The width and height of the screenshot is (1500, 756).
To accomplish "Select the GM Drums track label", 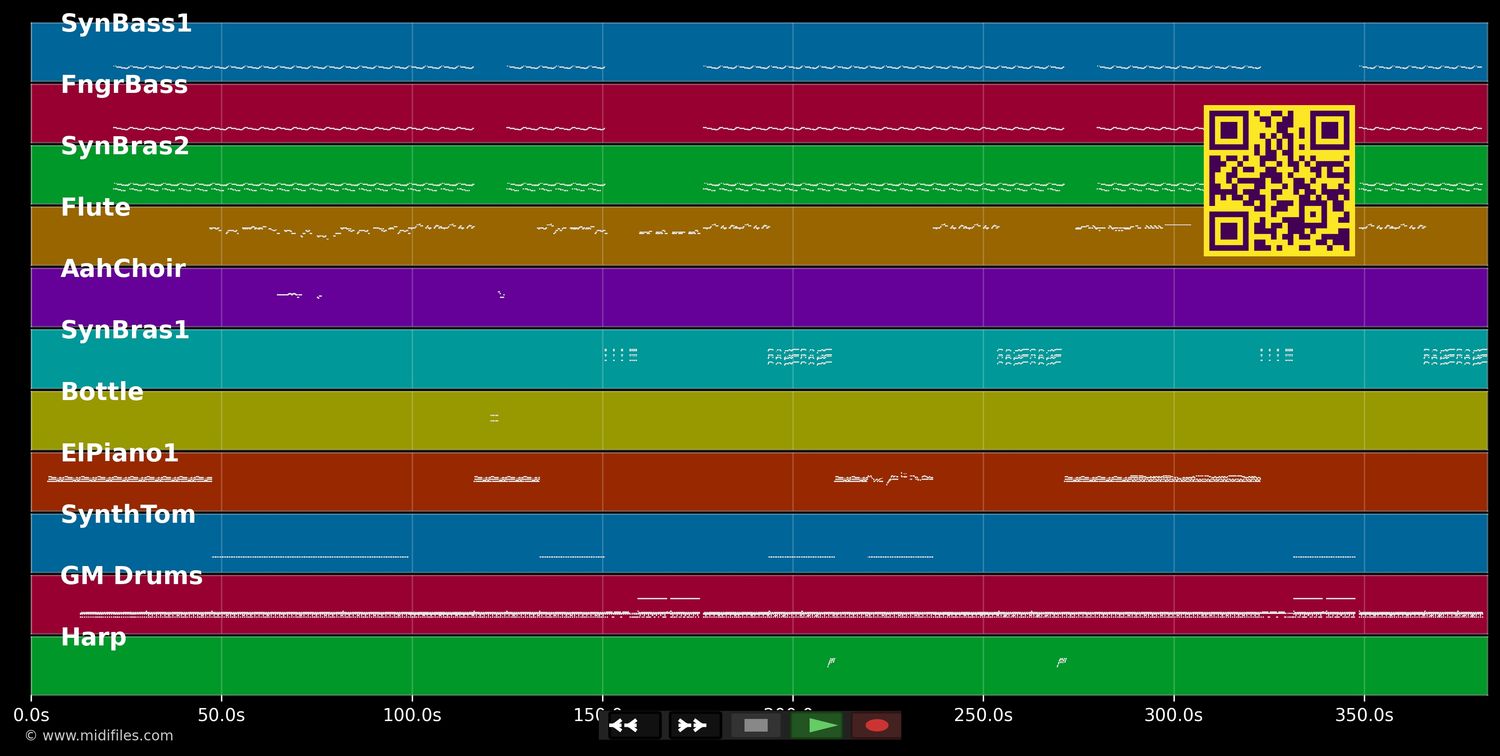I will click(x=131, y=576).
